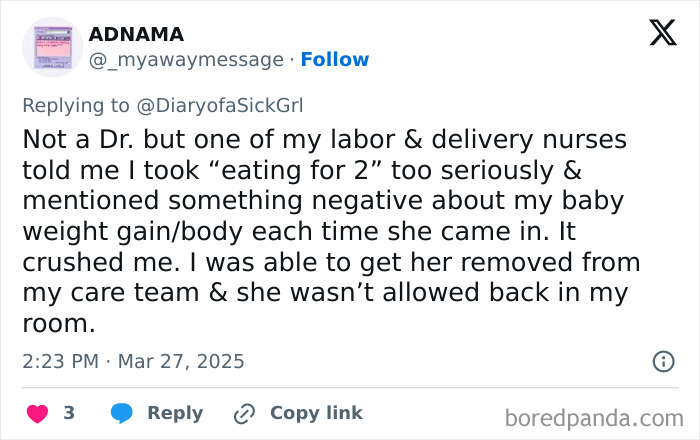Screen dimensions: 700x440
Task: Click the @_myawaymessage handle
Action: tap(186, 59)
